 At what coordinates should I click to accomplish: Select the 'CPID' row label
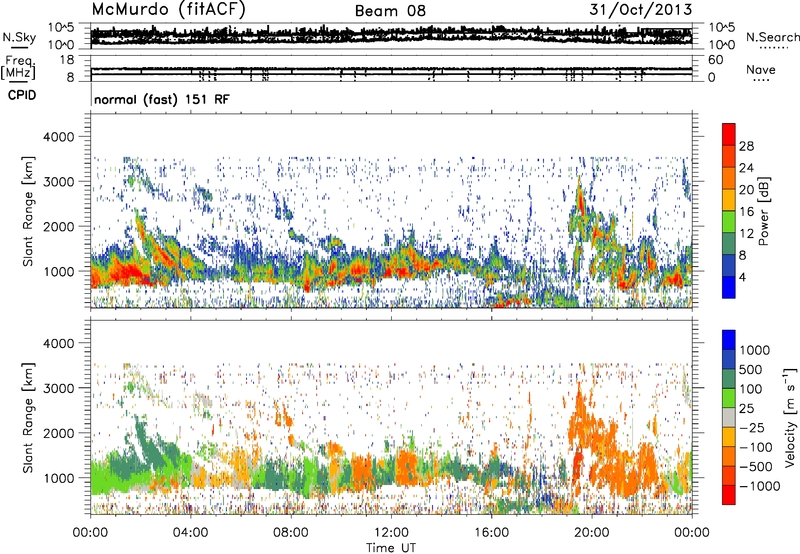(x=22, y=95)
